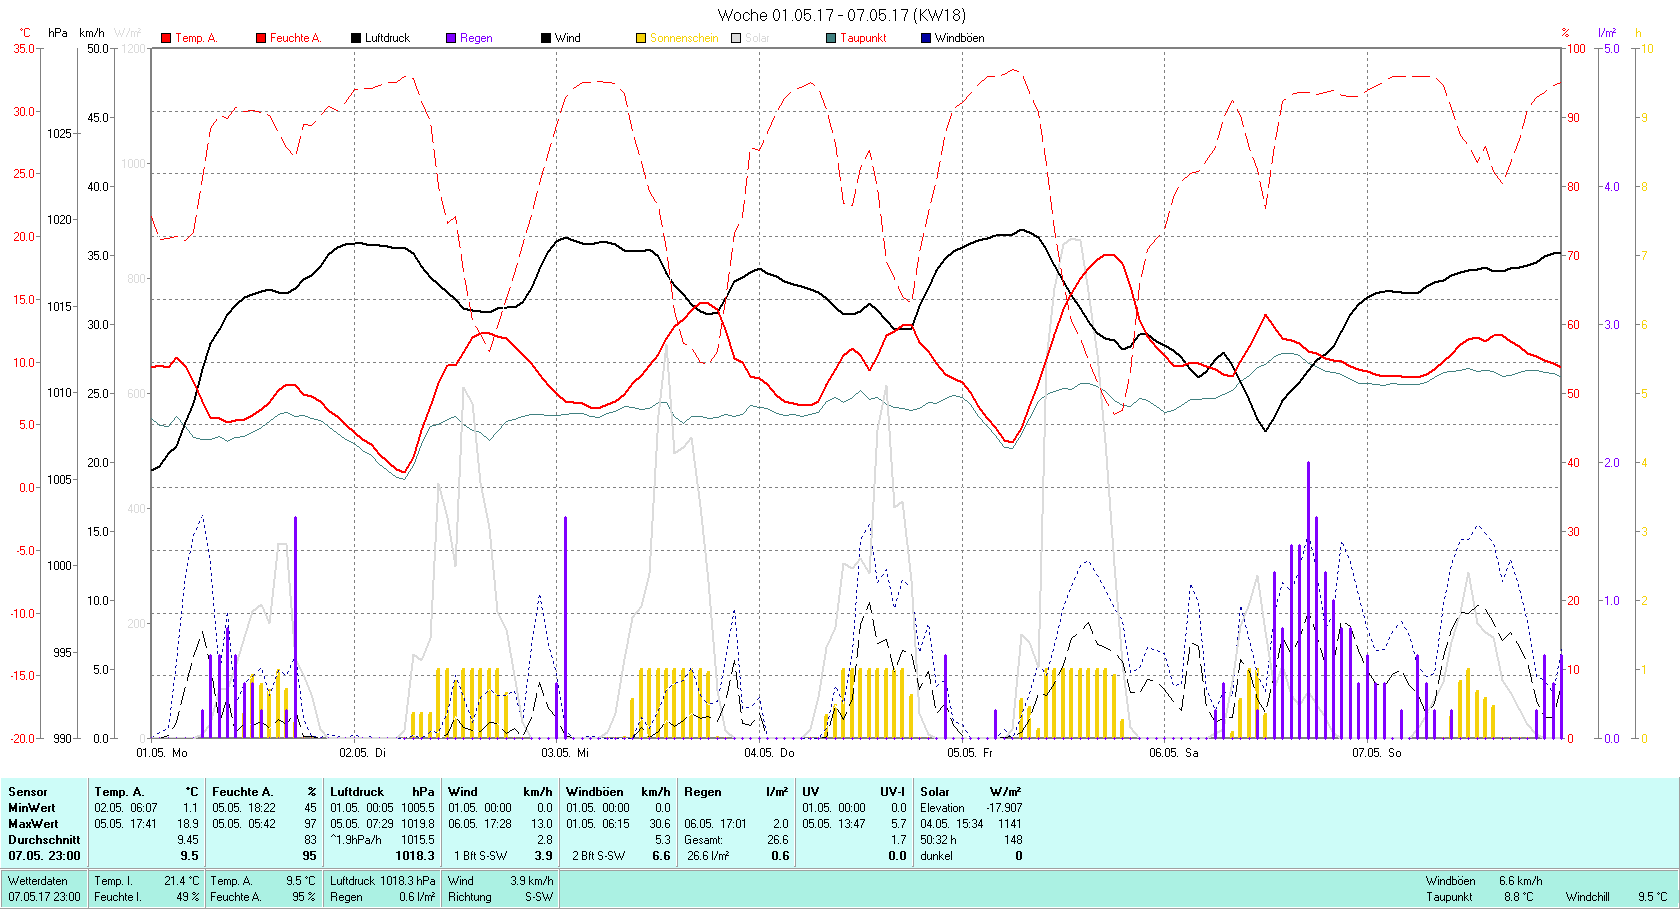Click the Regen legend label
Screen dimensions: 1680x909
[476, 38]
